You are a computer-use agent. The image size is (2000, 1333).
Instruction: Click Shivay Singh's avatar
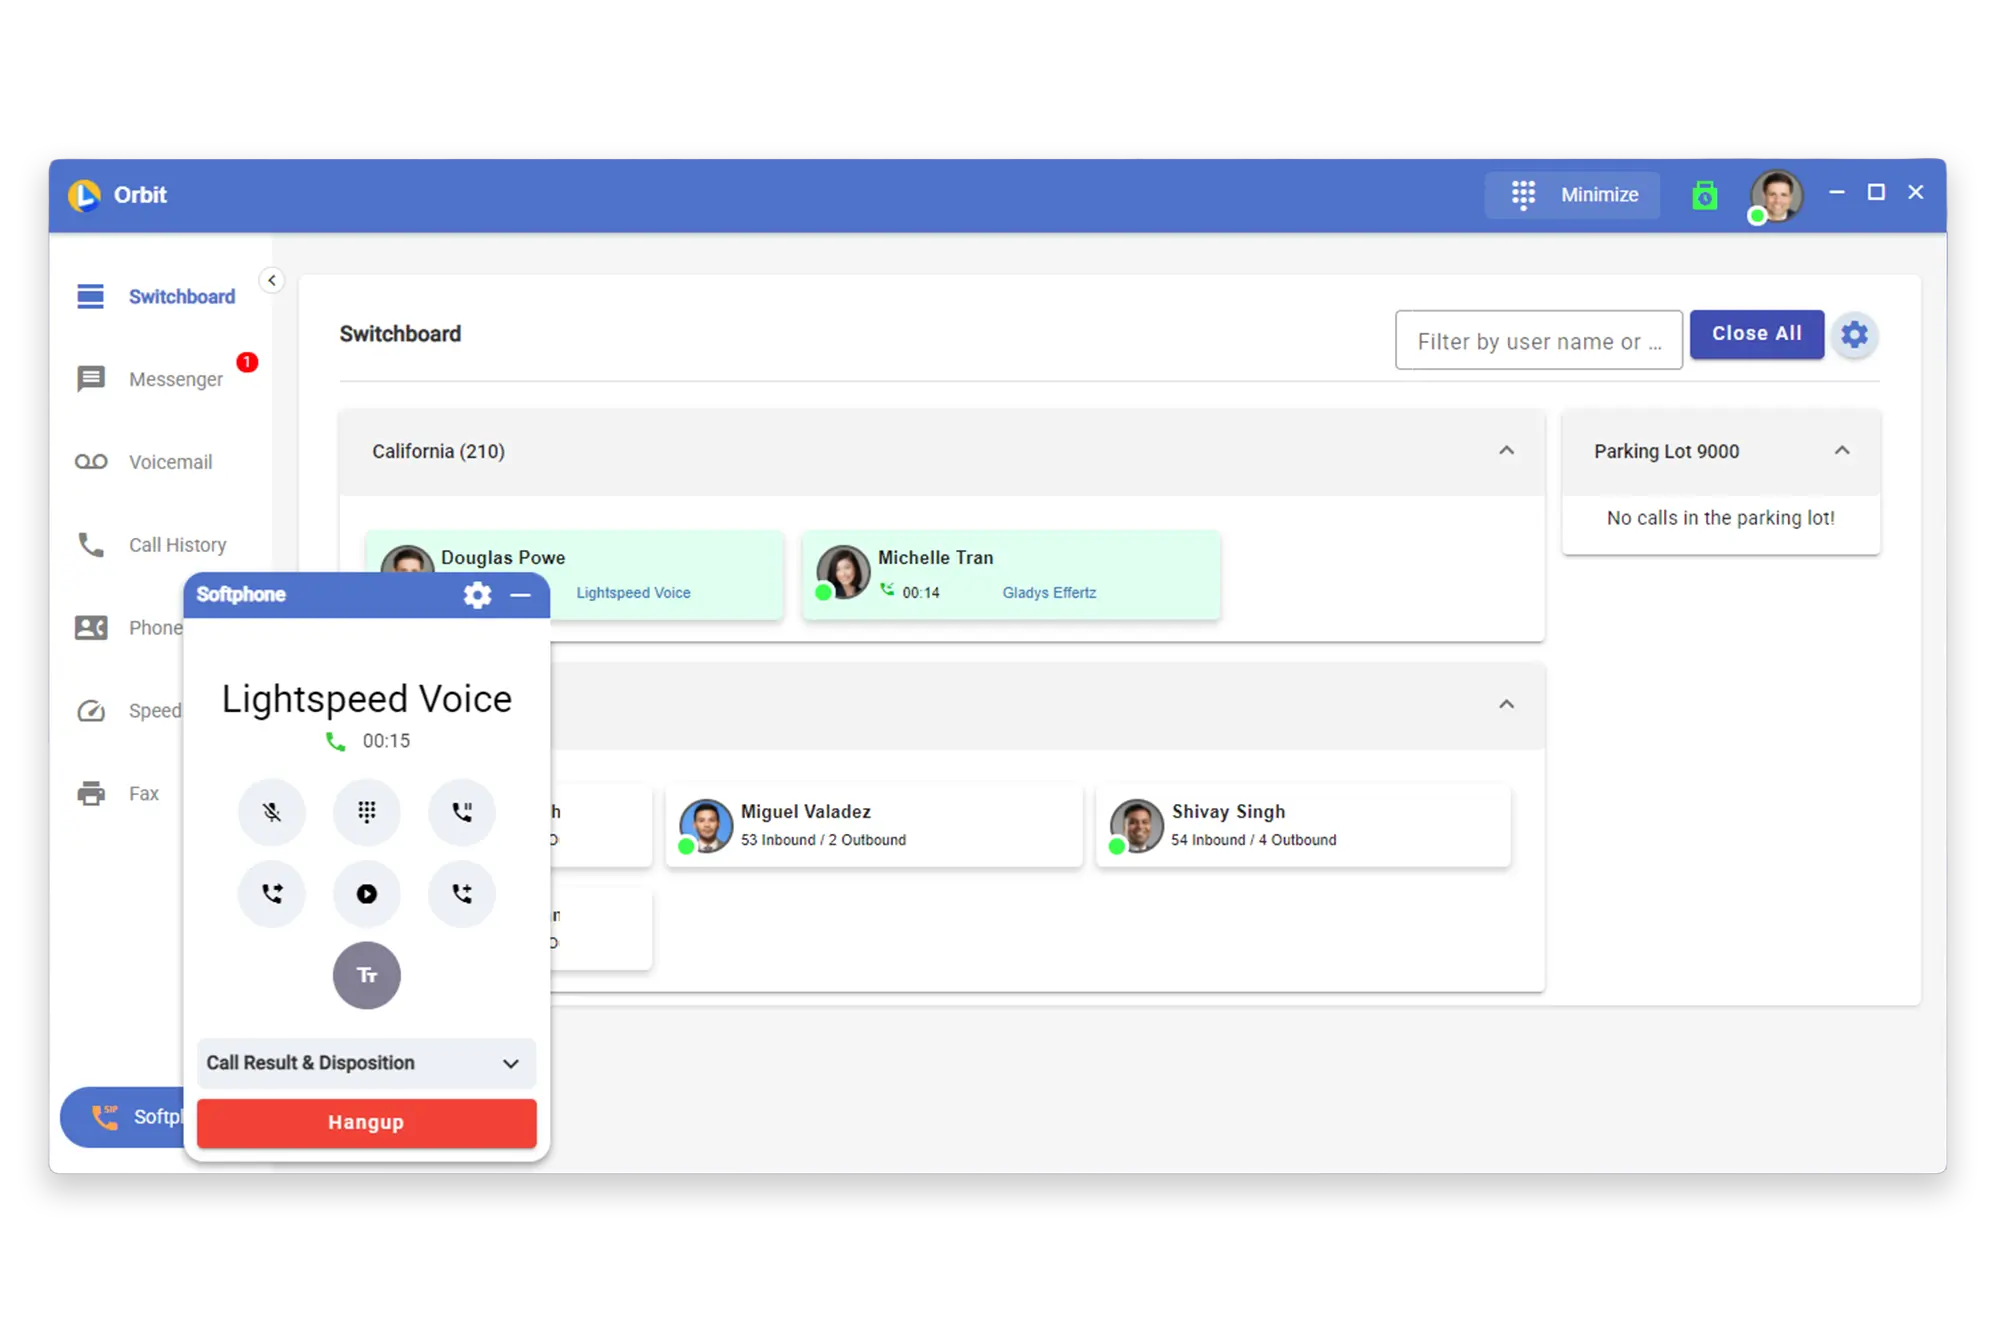click(1137, 826)
